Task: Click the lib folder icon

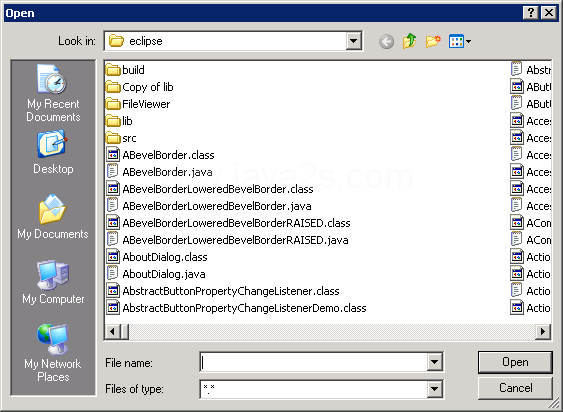Action: (x=113, y=121)
